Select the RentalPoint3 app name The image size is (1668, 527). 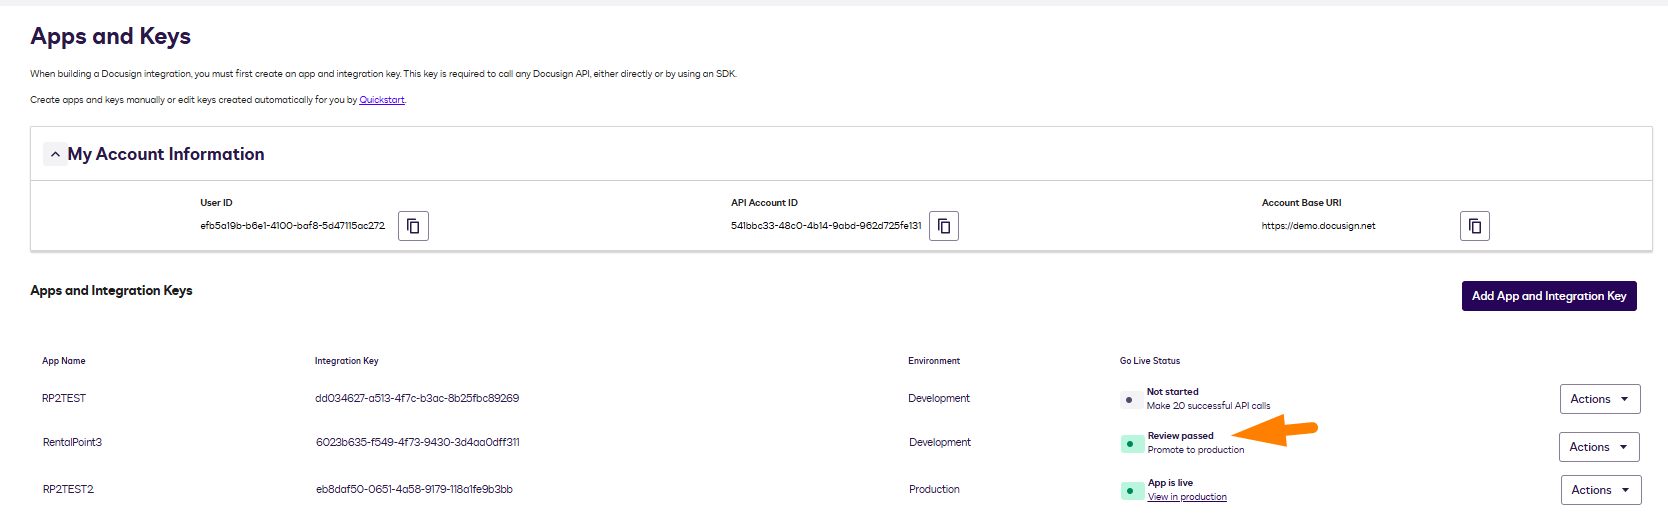click(72, 442)
